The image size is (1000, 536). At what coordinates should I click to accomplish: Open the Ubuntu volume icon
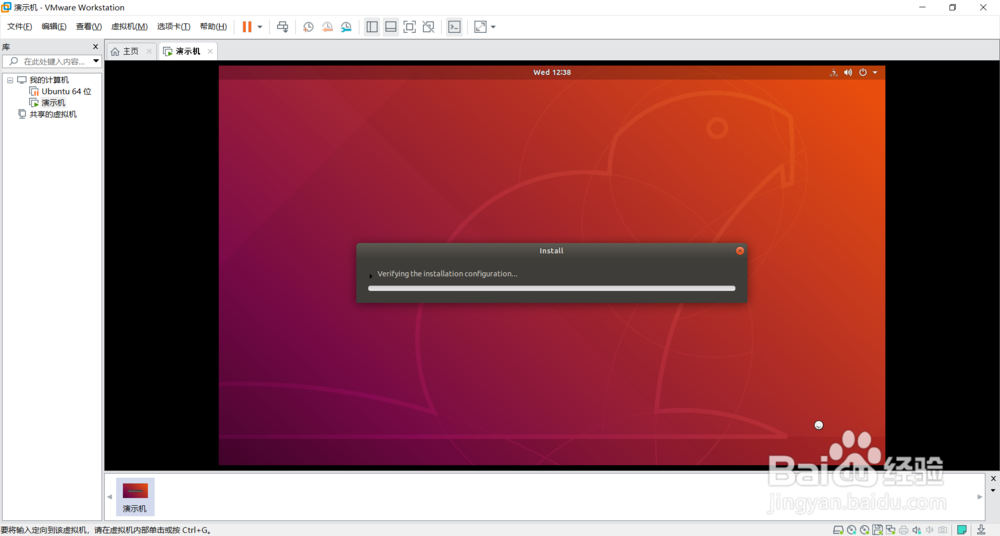pos(848,72)
